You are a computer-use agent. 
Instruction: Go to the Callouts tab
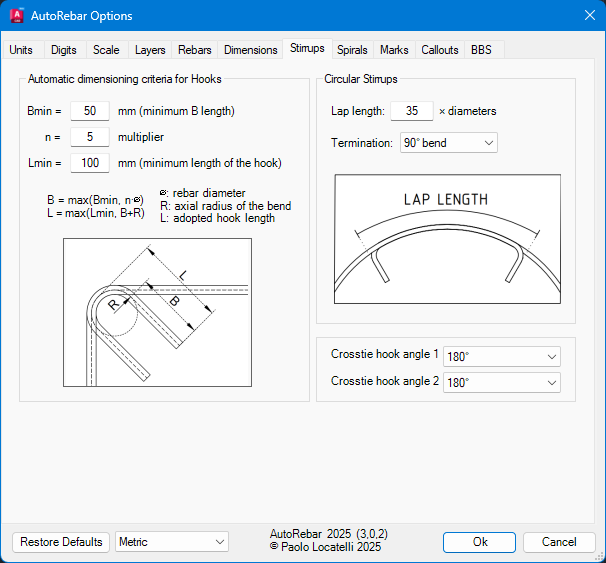click(439, 50)
